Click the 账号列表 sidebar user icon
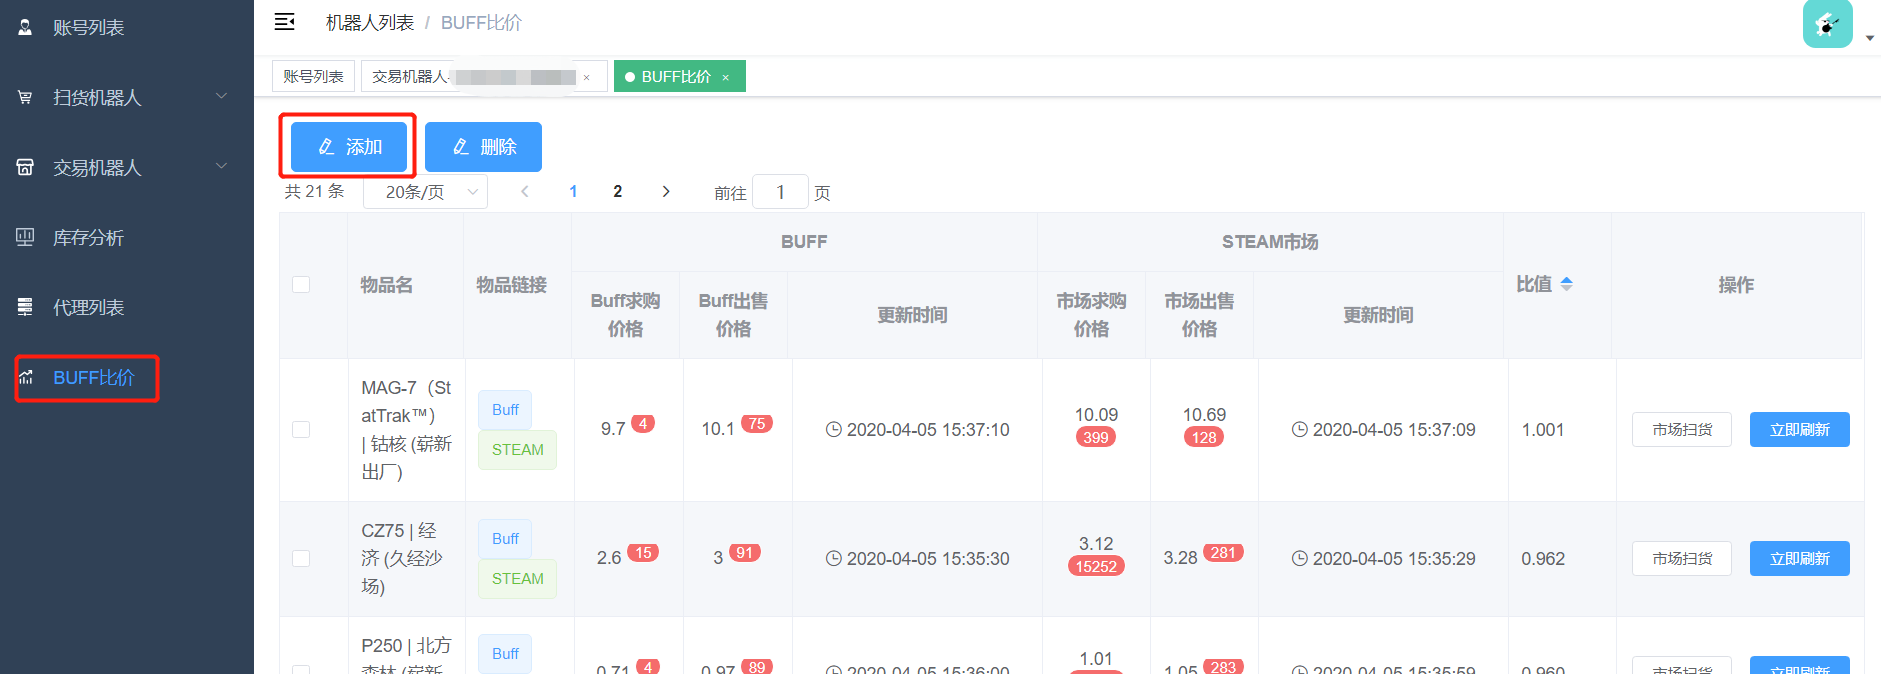Image resolution: width=1881 pixels, height=674 pixels. pyautogui.click(x=25, y=27)
